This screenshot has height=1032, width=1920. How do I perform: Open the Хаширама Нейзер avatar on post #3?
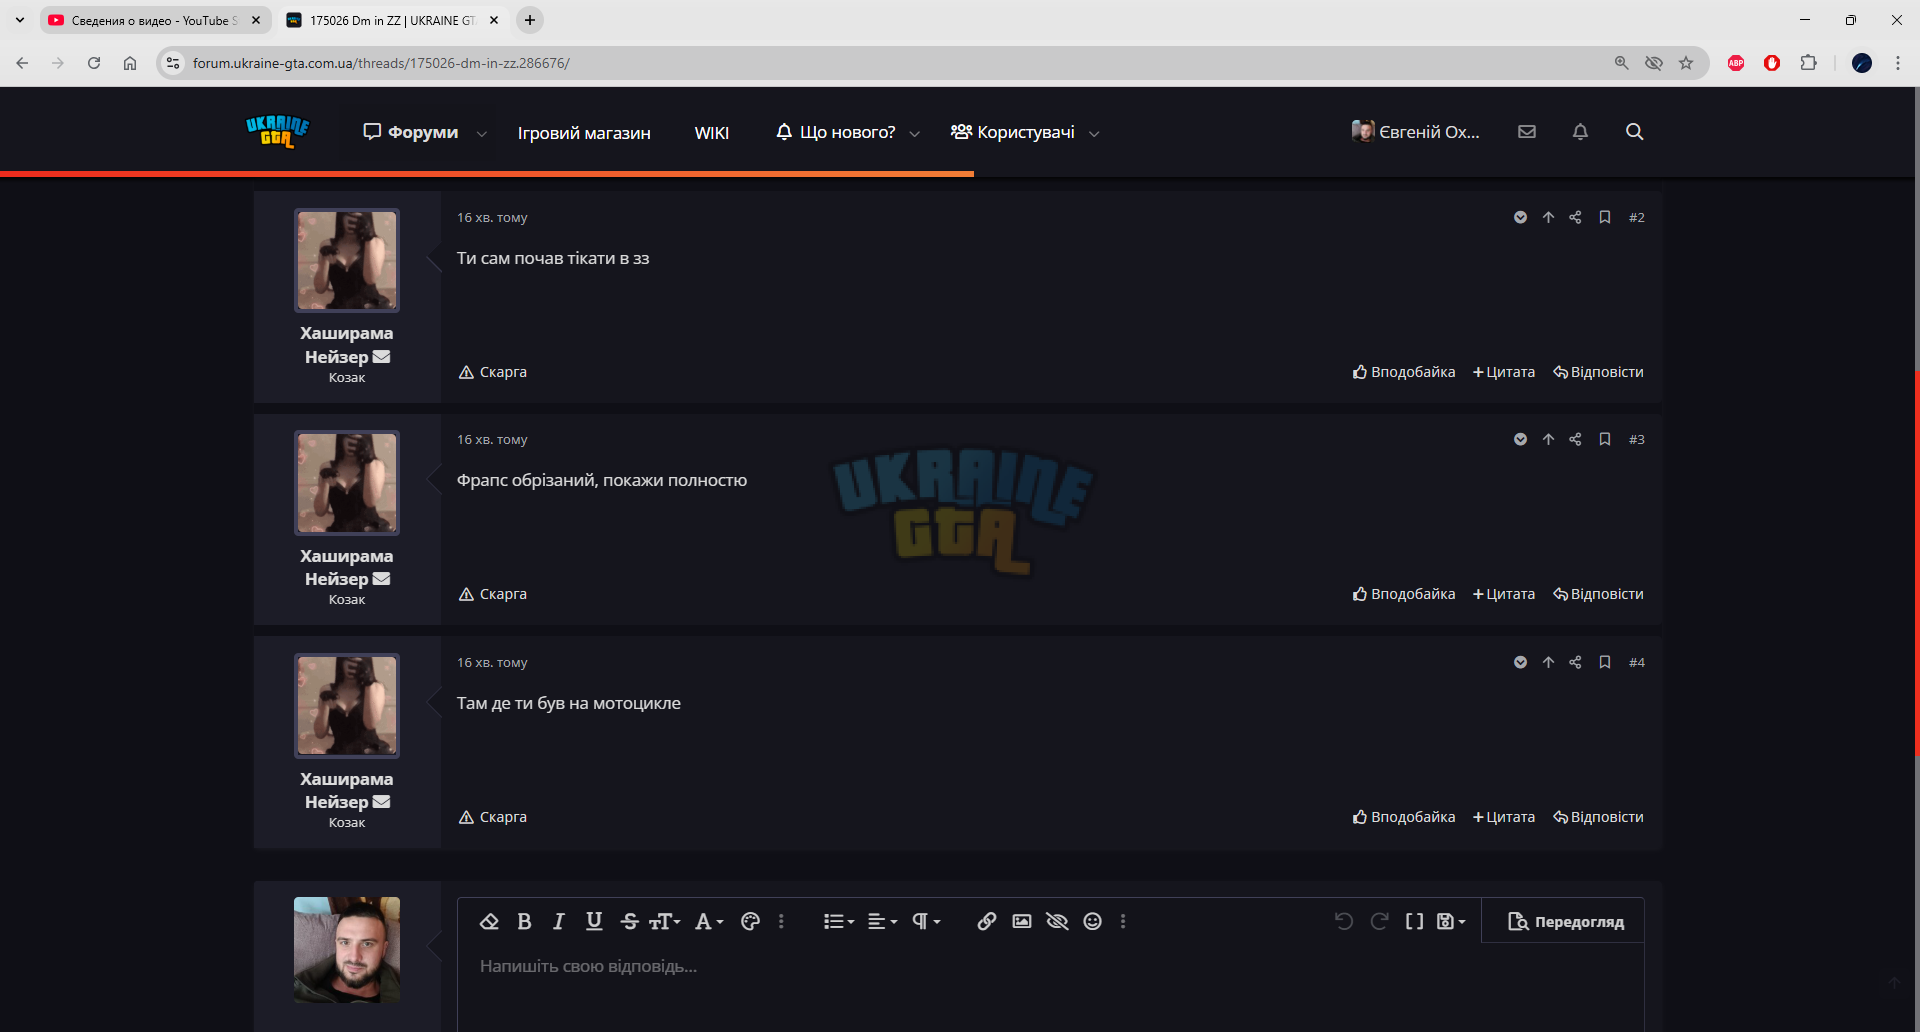point(347,482)
